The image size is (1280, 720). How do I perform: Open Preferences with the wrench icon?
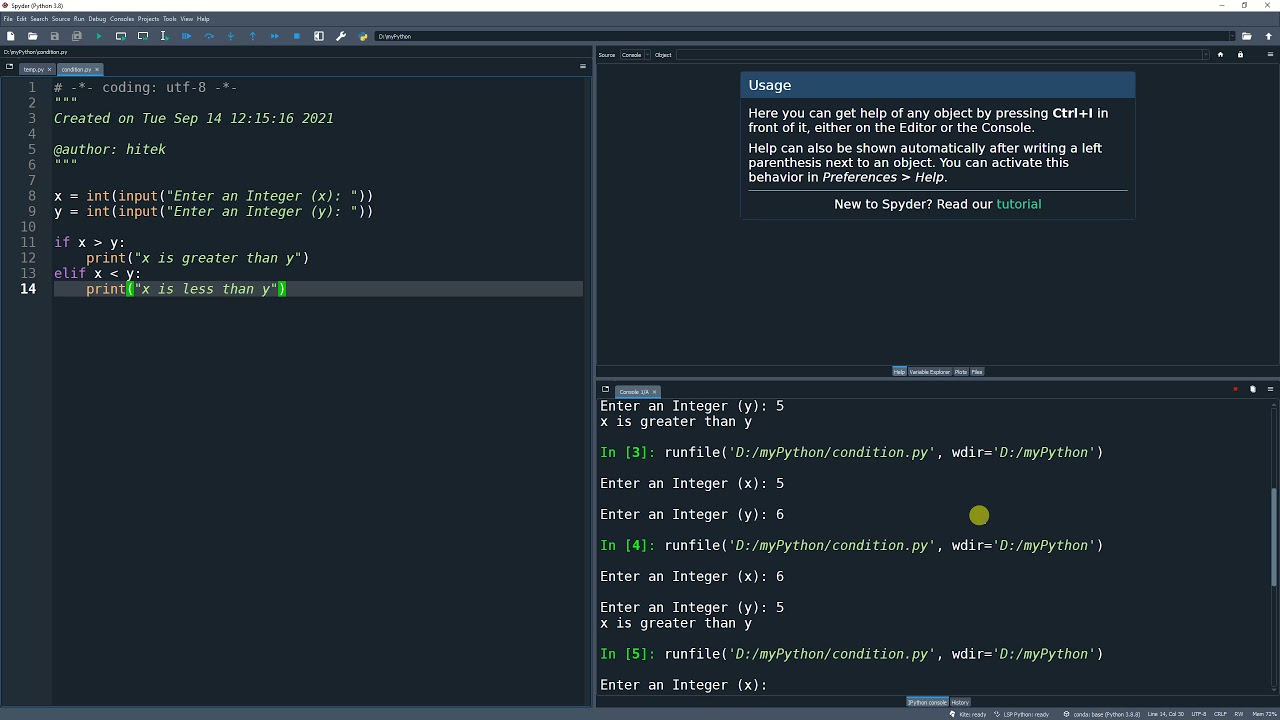[341, 36]
